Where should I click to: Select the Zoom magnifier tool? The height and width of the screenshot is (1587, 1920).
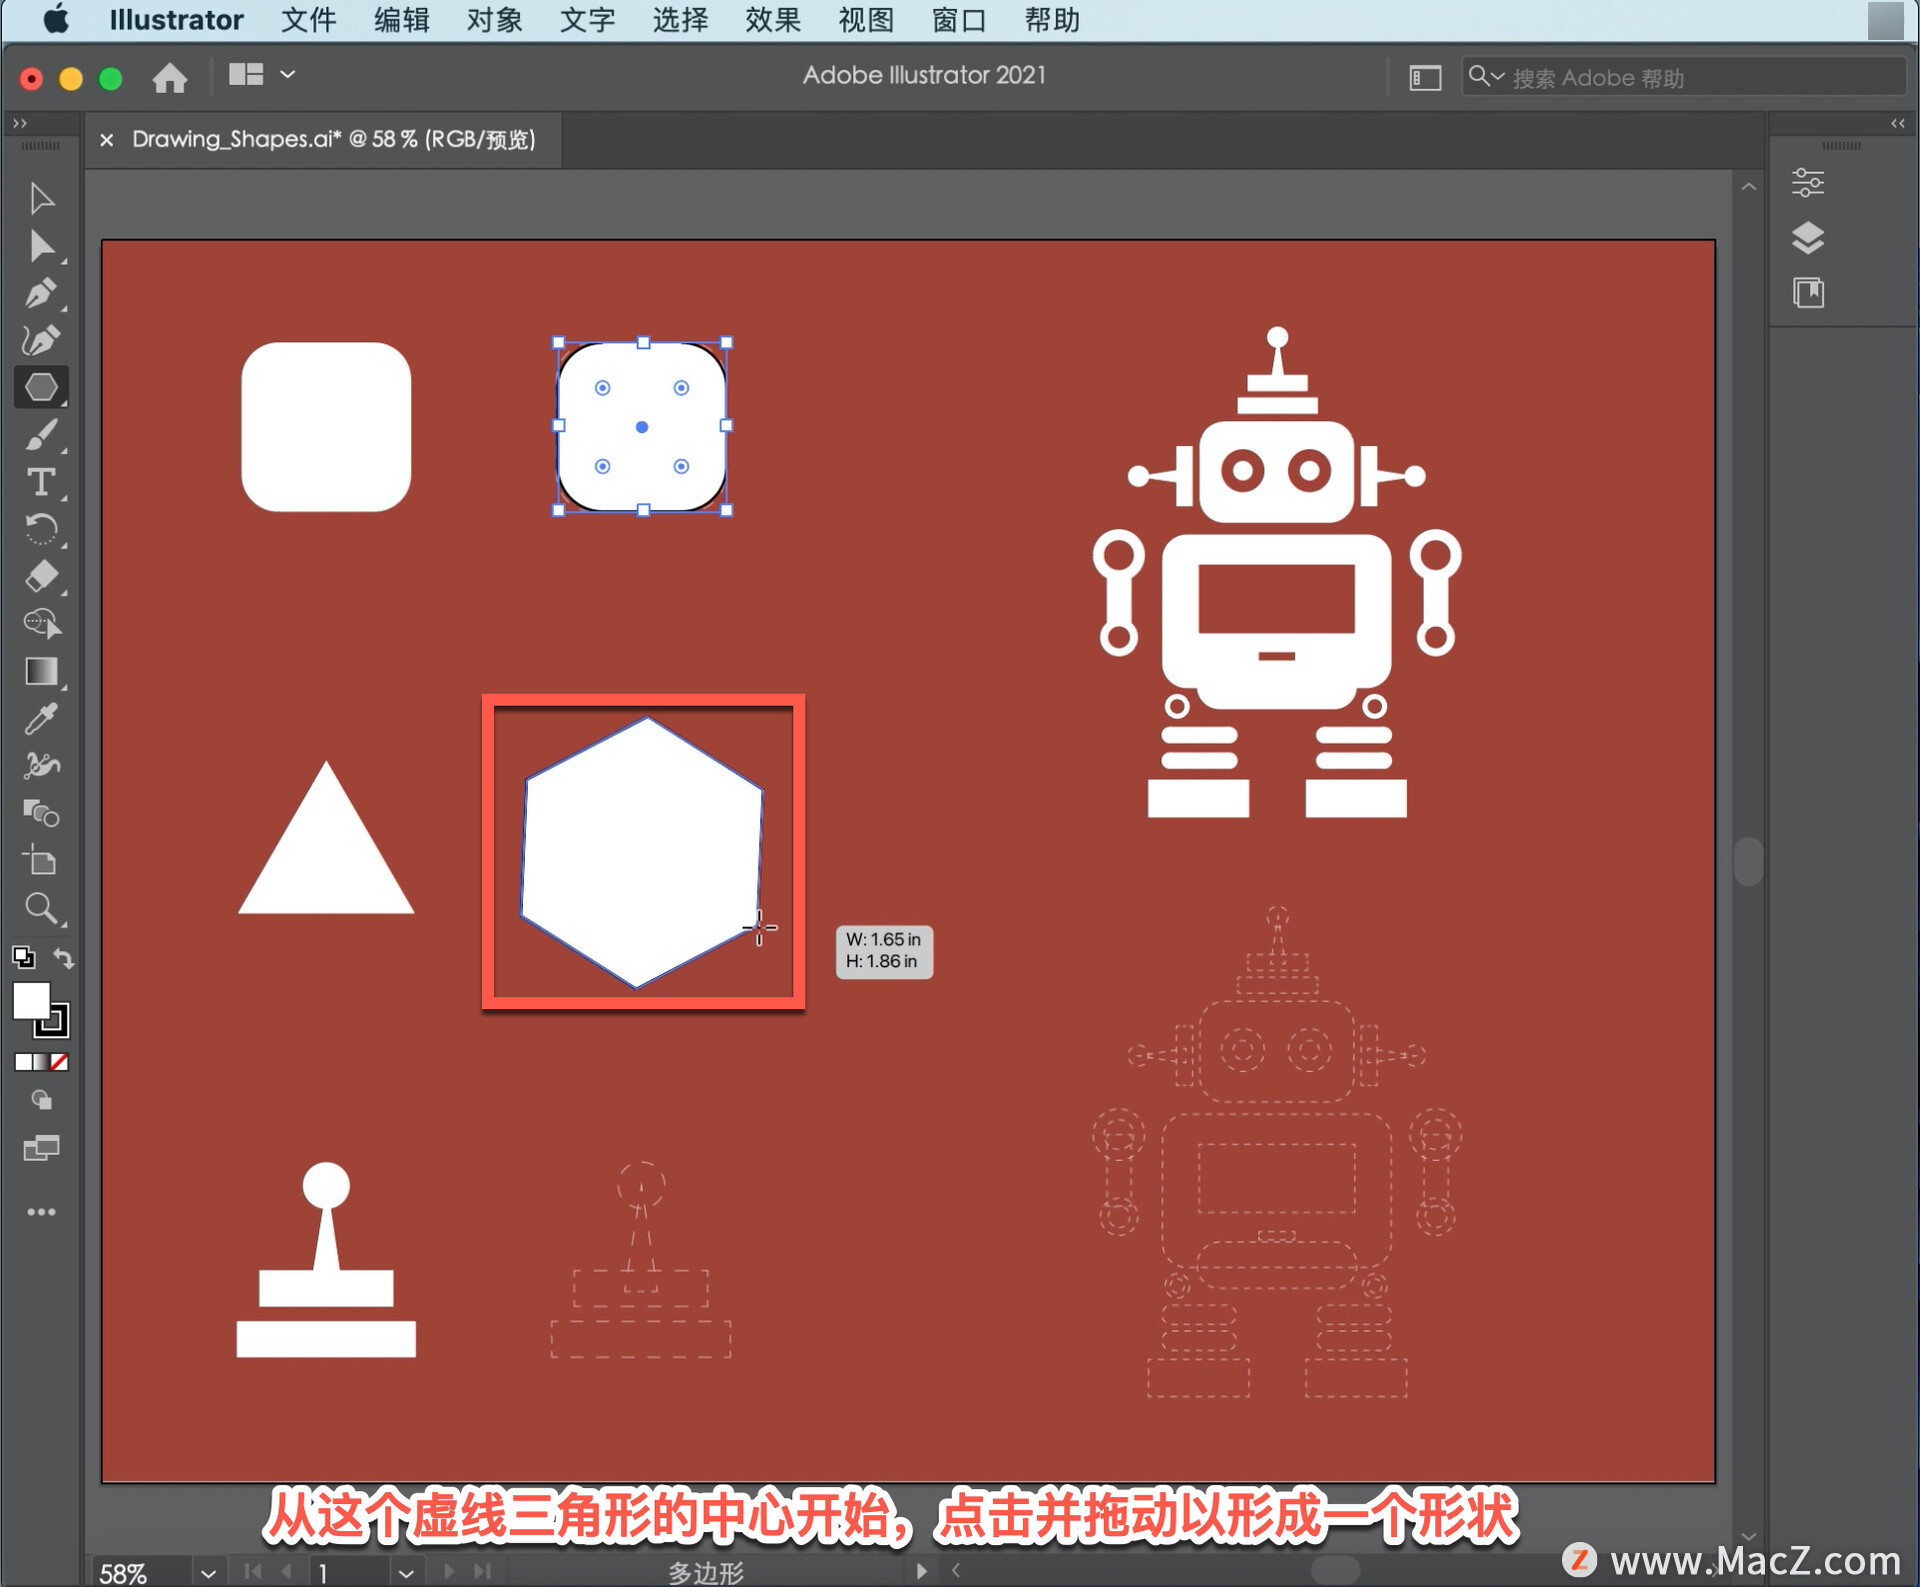(41, 908)
